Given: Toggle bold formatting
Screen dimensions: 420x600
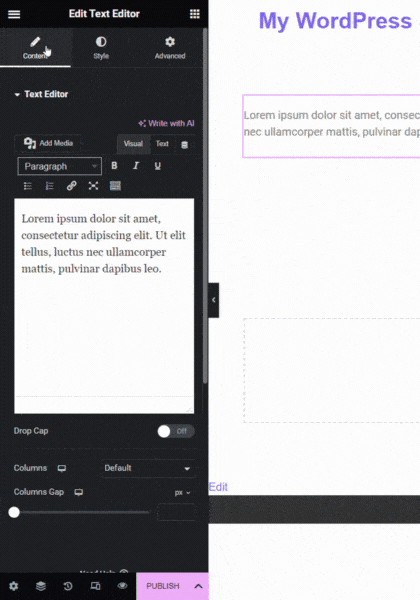Looking at the screenshot, I should (114, 166).
